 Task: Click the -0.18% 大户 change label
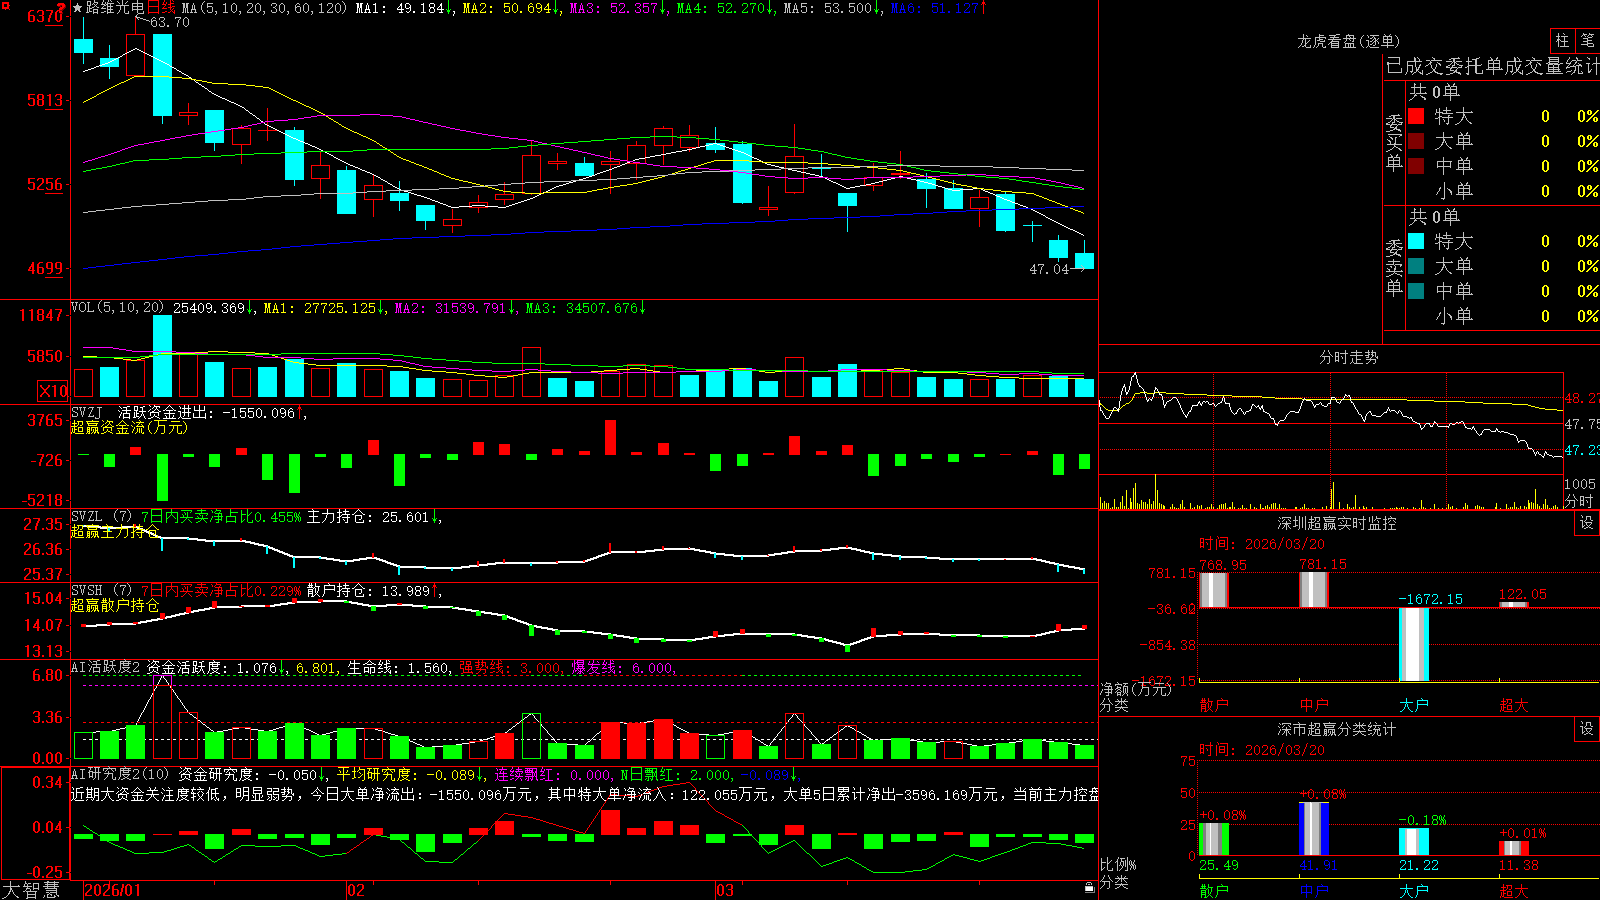pyautogui.click(x=1422, y=820)
